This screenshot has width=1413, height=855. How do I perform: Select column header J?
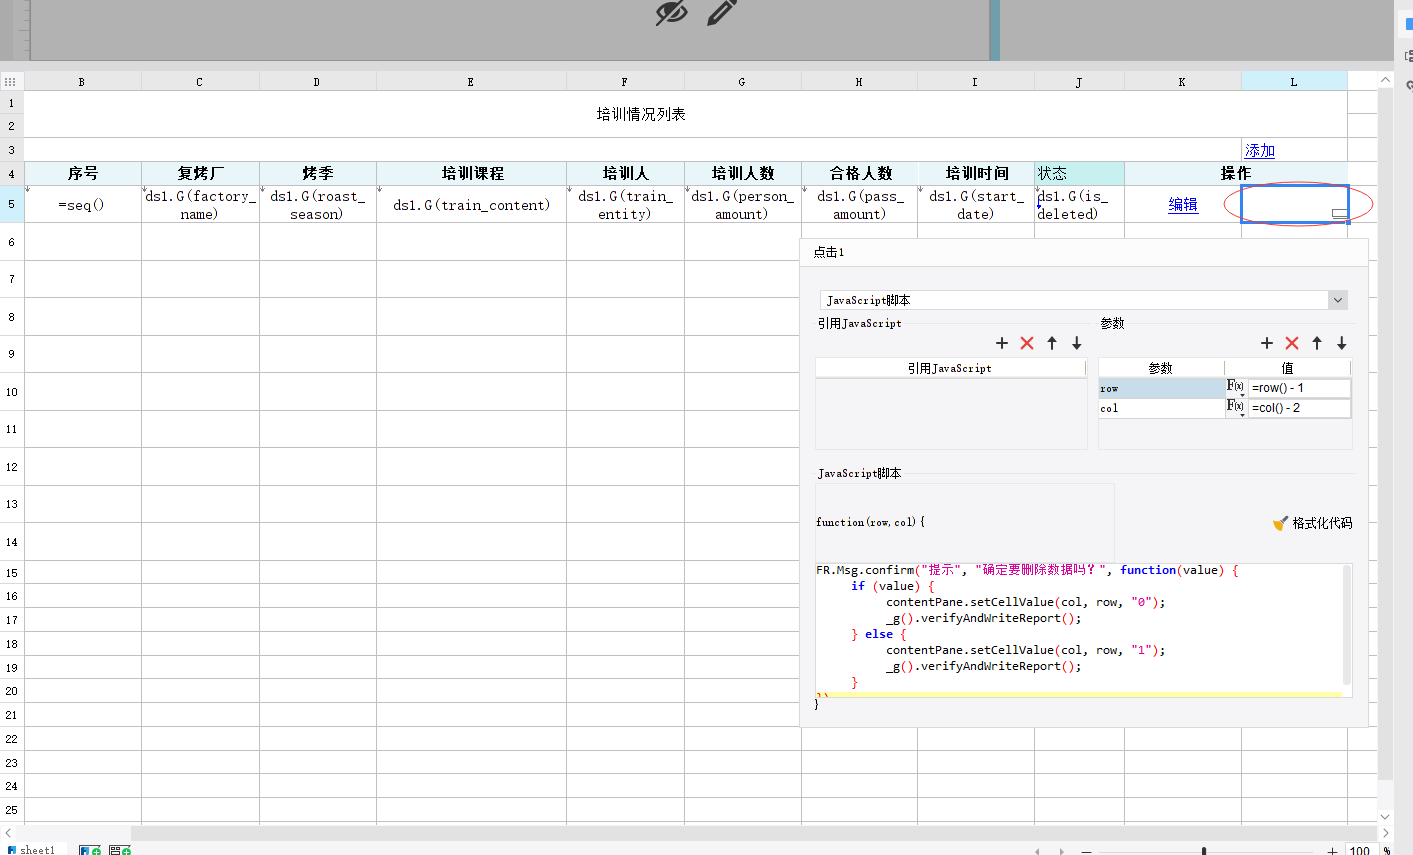(x=1079, y=82)
